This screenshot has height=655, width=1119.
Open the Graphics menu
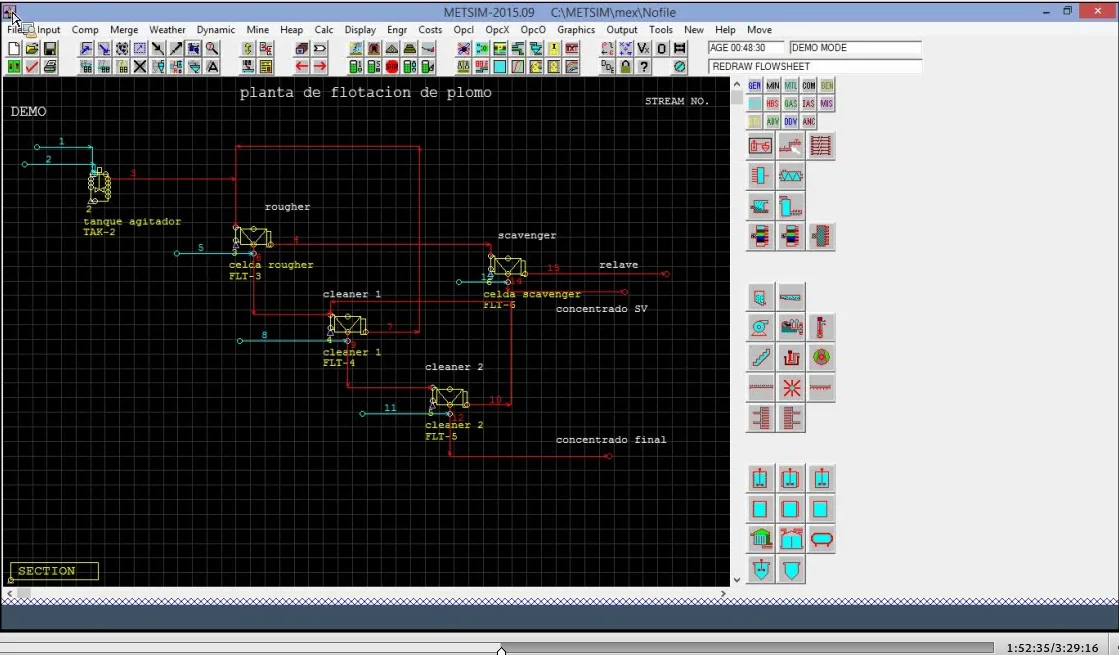point(576,30)
